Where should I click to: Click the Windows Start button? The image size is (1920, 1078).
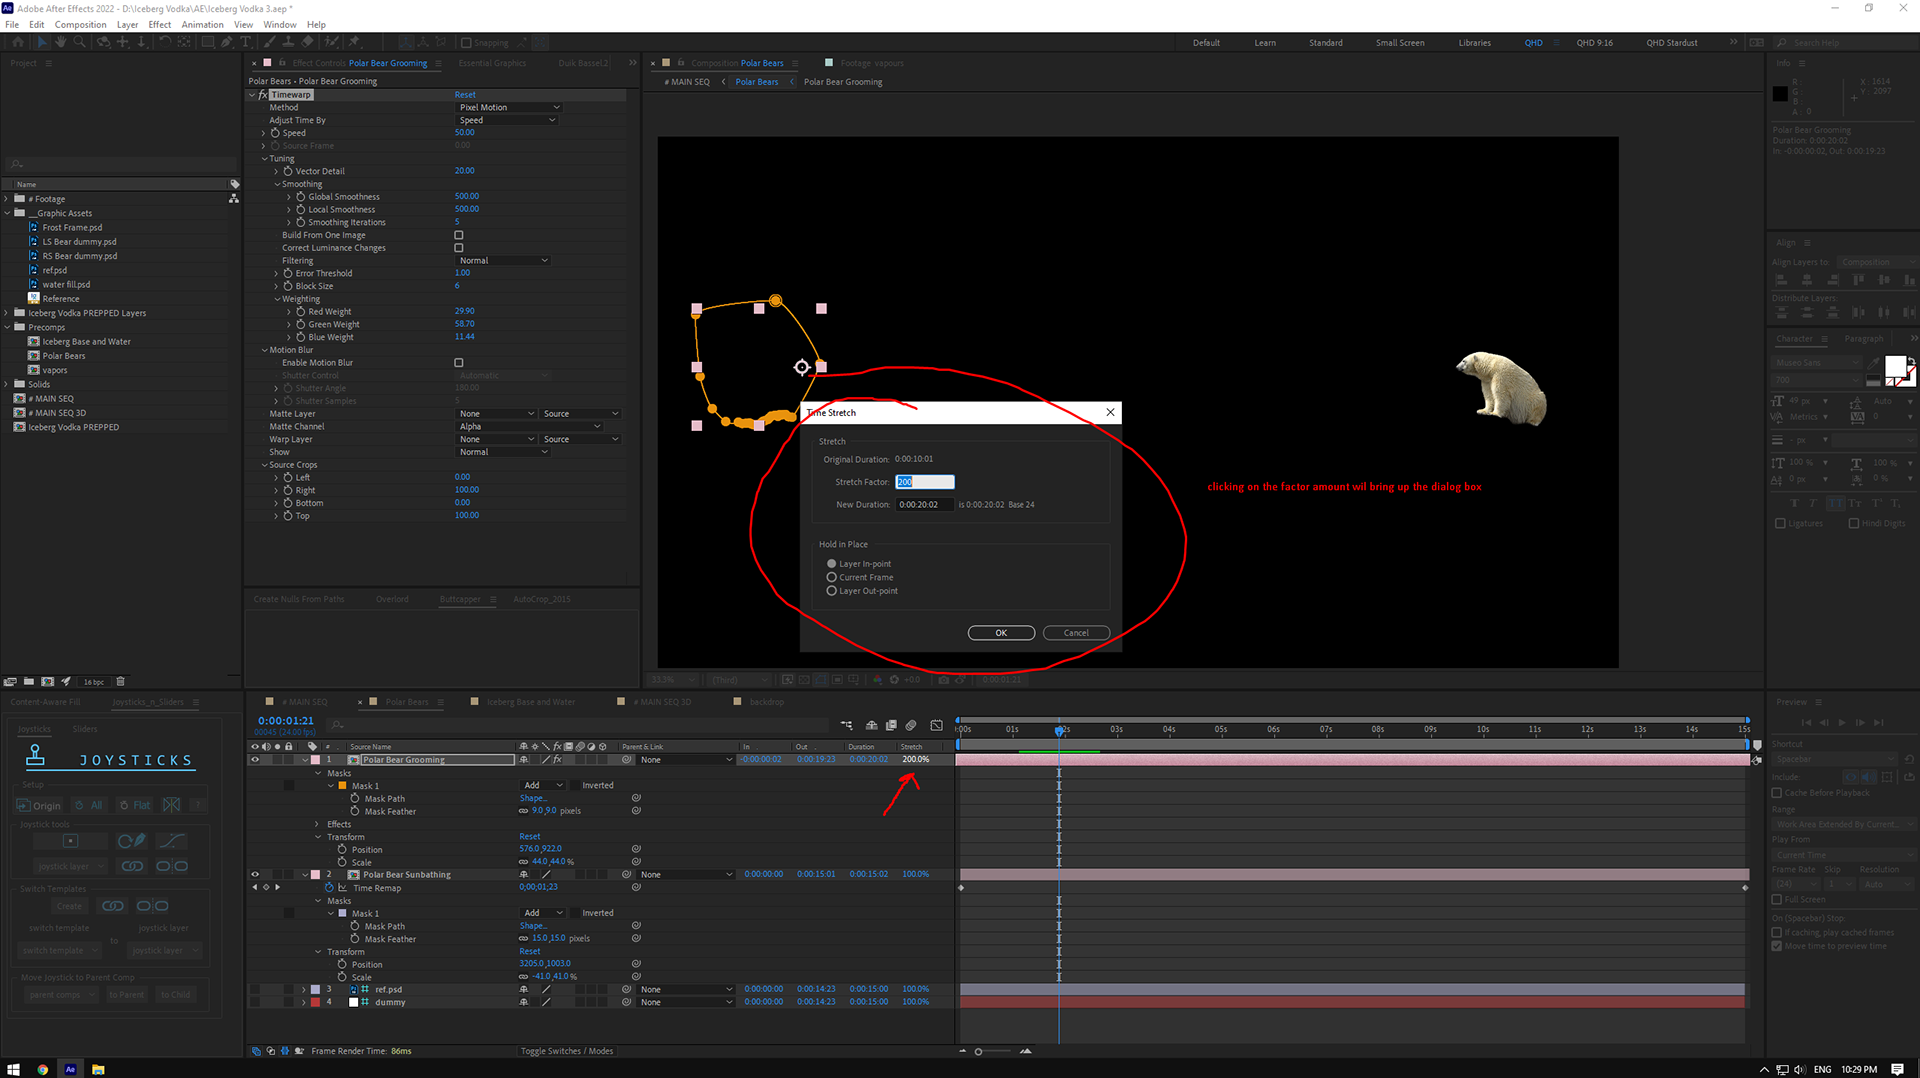(x=13, y=1069)
